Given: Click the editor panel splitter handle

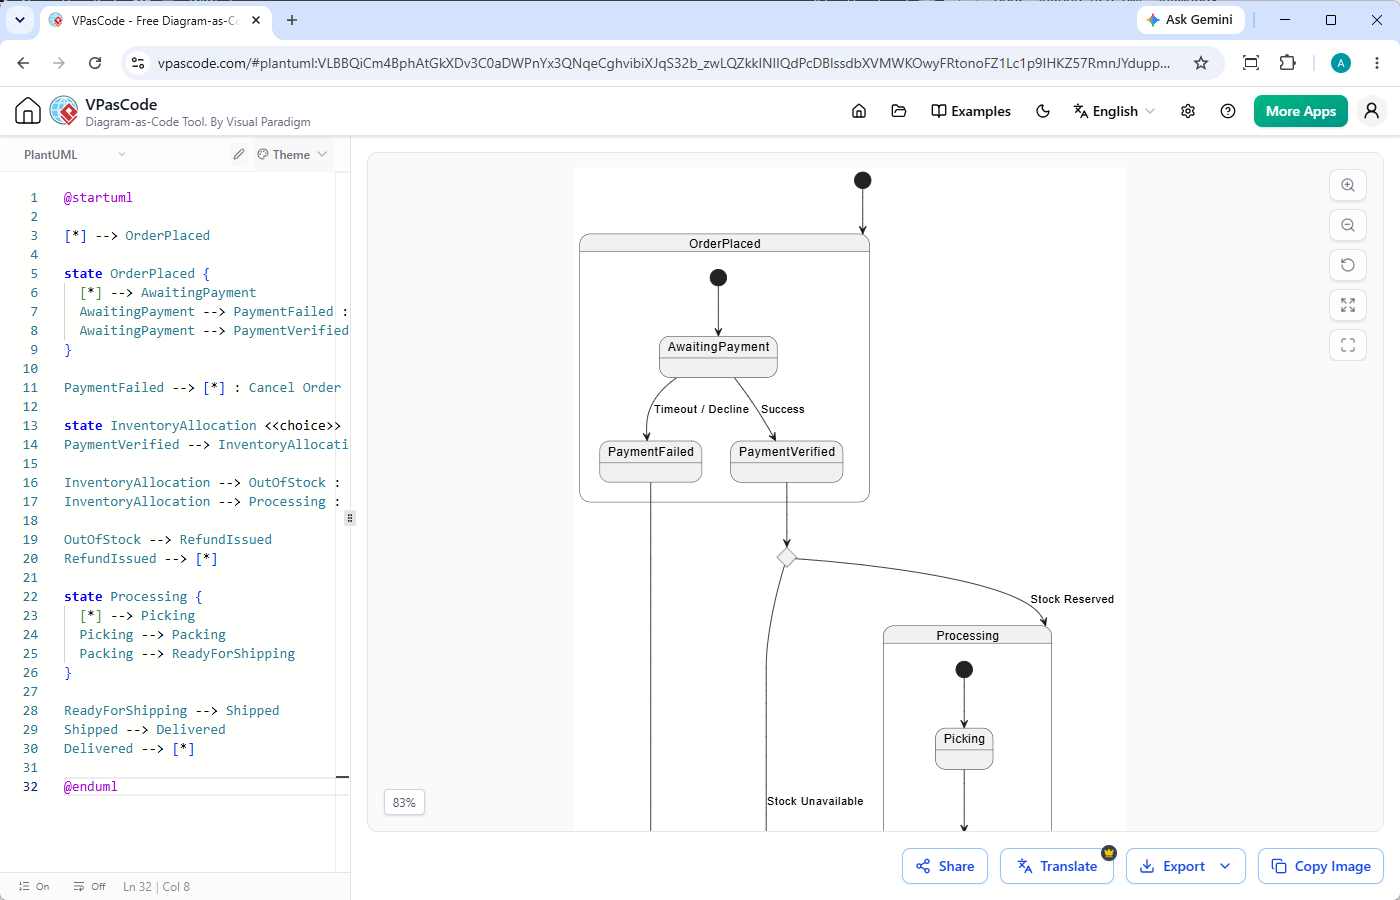Looking at the screenshot, I should point(349,518).
